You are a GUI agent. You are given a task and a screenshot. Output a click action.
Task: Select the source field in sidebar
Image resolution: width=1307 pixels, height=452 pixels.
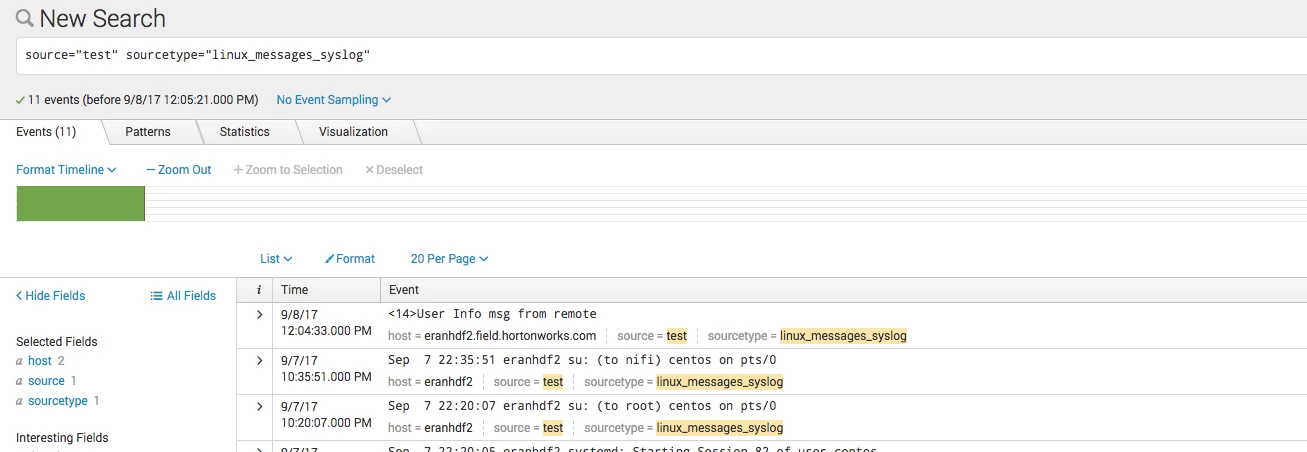(46, 381)
